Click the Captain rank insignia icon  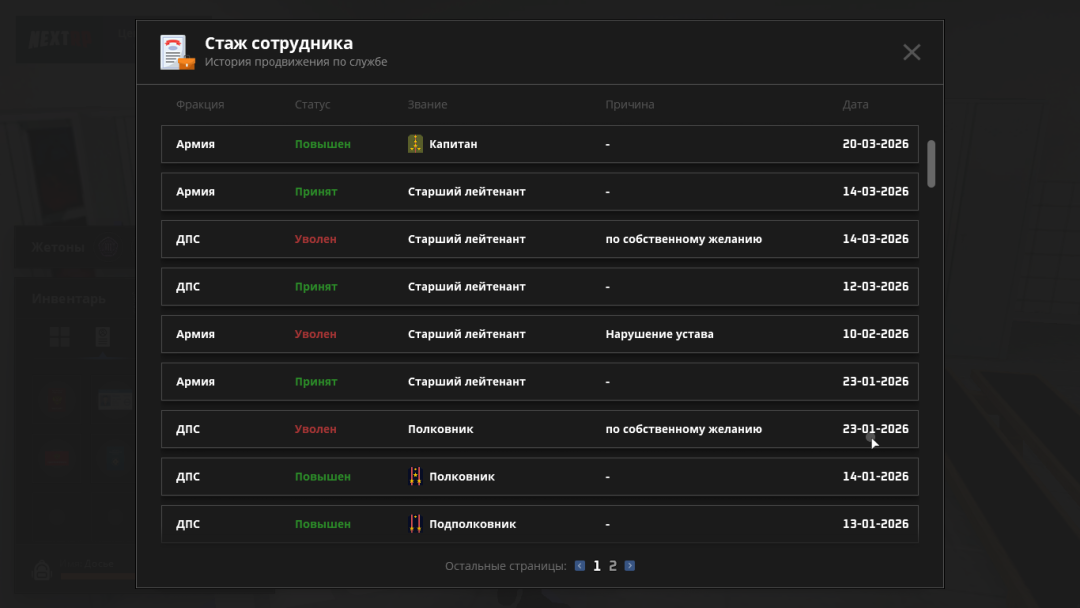[x=415, y=144]
